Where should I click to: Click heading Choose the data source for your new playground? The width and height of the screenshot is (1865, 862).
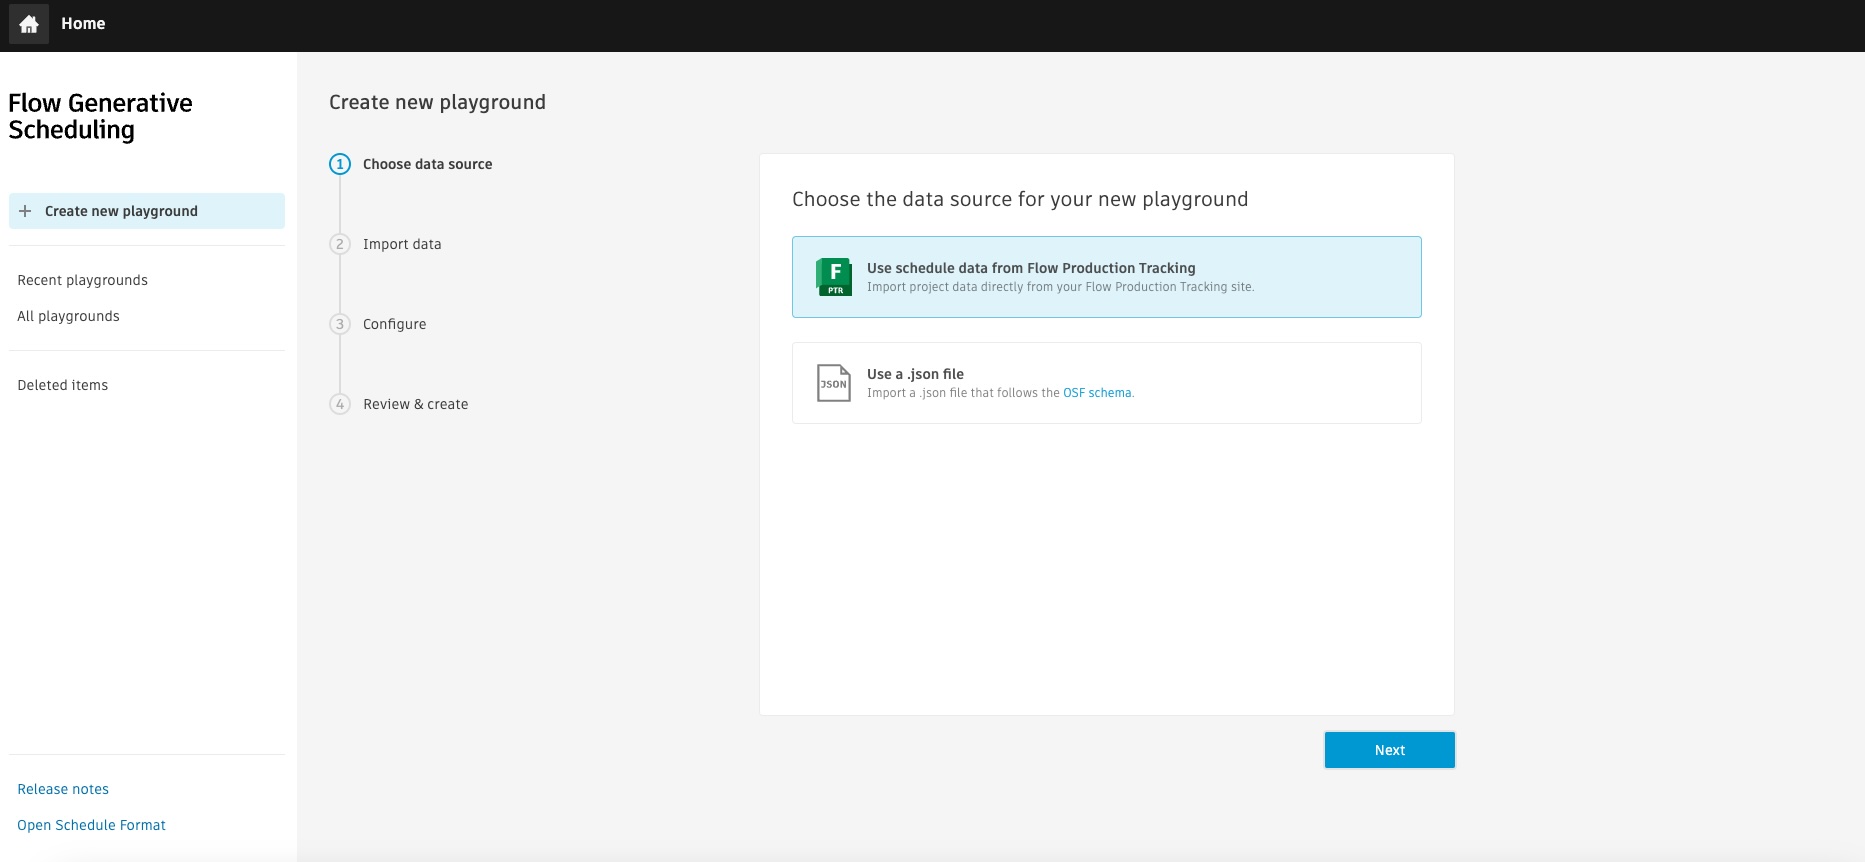pyautogui.click(x=1020, y=199)
